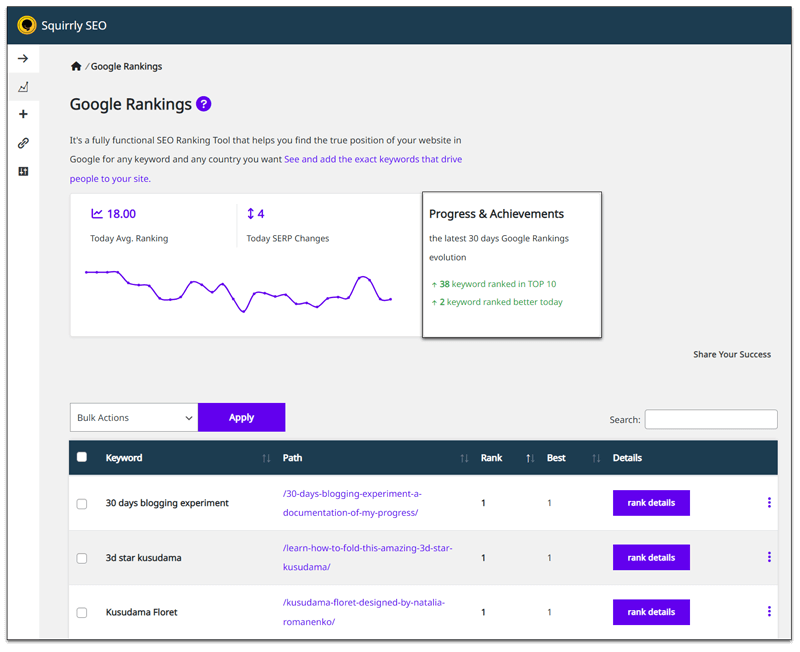Image resolution: width=800 pixels, height=652 pixels.
Task: Expand the sidebar with the arrow icon
Action: coord(23,59)
